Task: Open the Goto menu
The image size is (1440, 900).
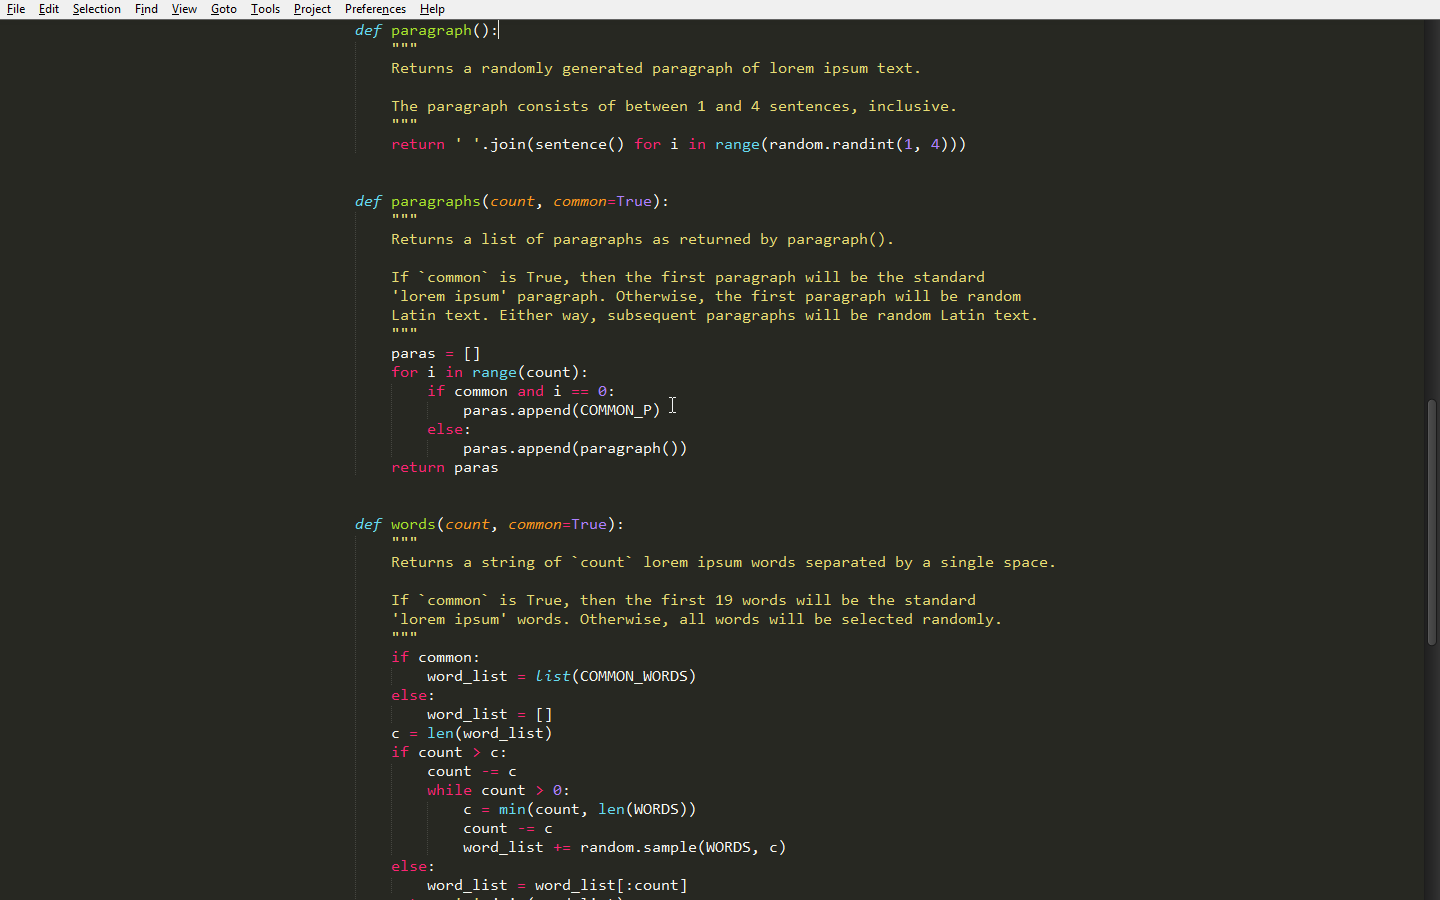Action: click(x=223, y=9)
